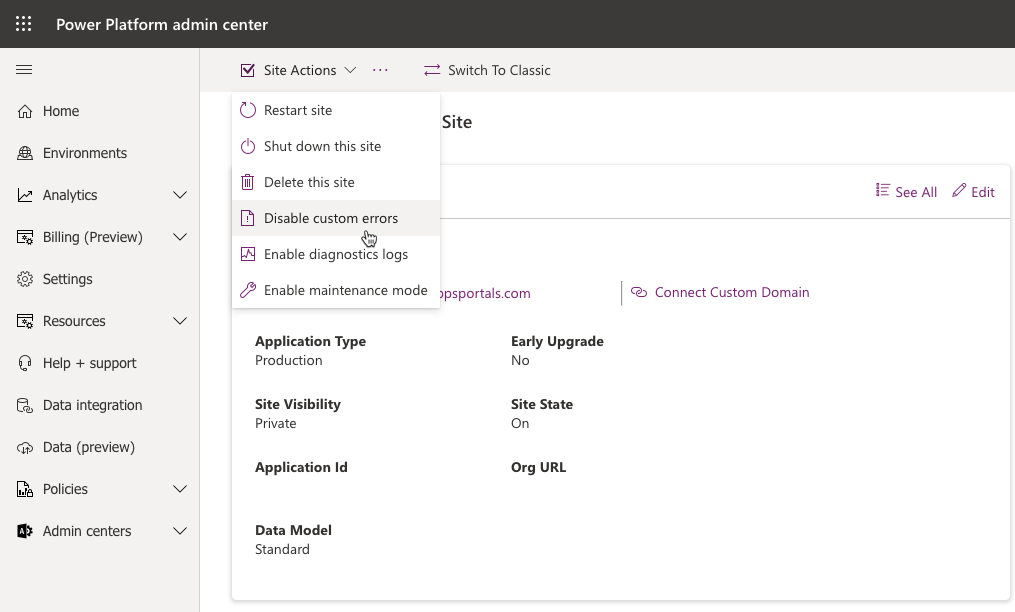Choose Enable maintenance mode
Viewport: 1015px width, 612px height.
pos(336,290)
